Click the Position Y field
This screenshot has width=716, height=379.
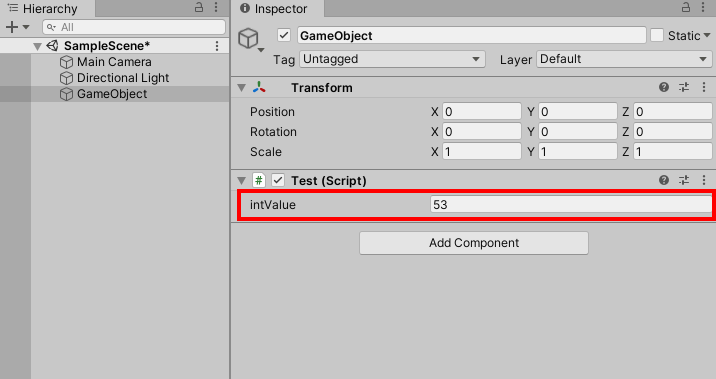click(x=578, y=111)
